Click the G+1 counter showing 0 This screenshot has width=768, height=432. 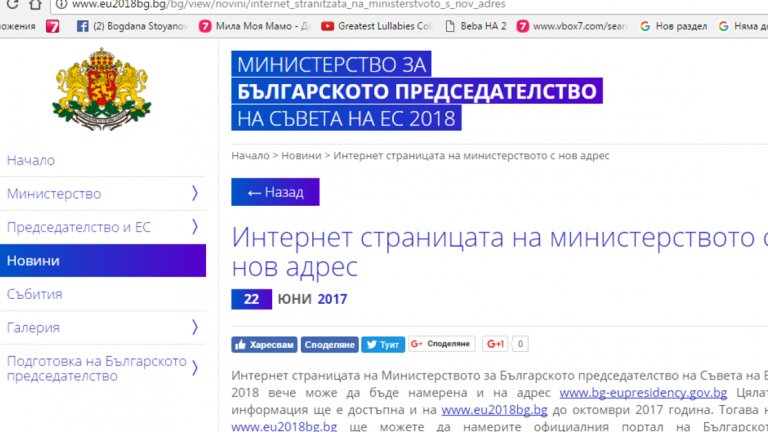(x=520, y=344)
